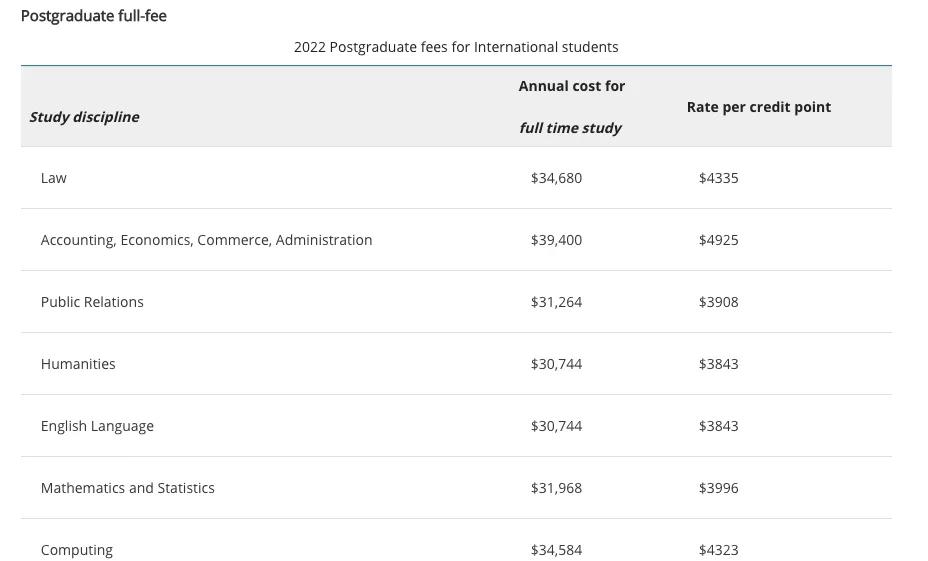The height and width of the screenshot is (561, 928).
Task: Click the 2022 Postgraduate fees table caption
Action: 456,47
